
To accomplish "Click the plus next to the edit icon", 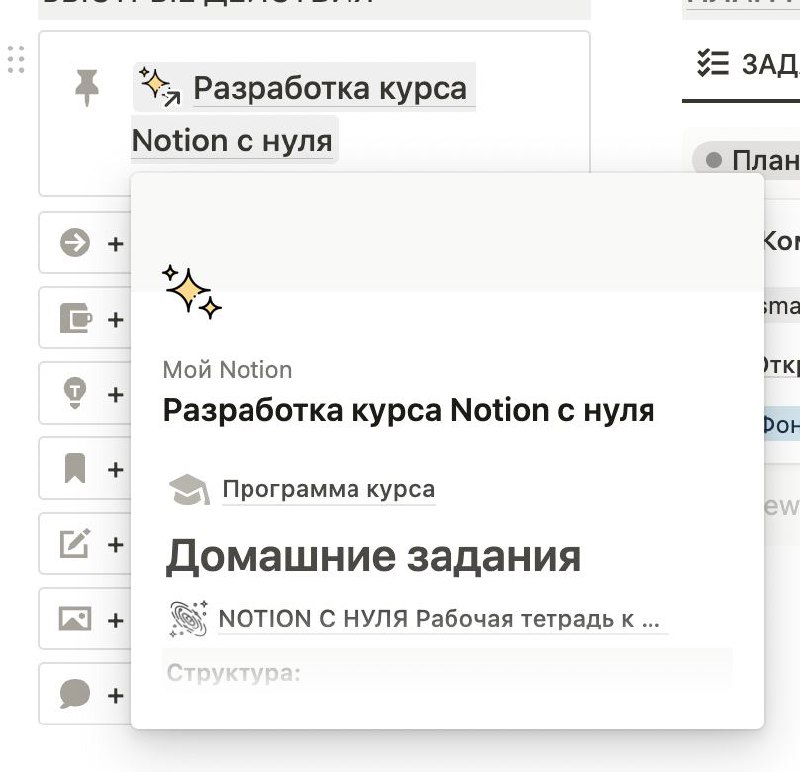I will coord(116,544).
